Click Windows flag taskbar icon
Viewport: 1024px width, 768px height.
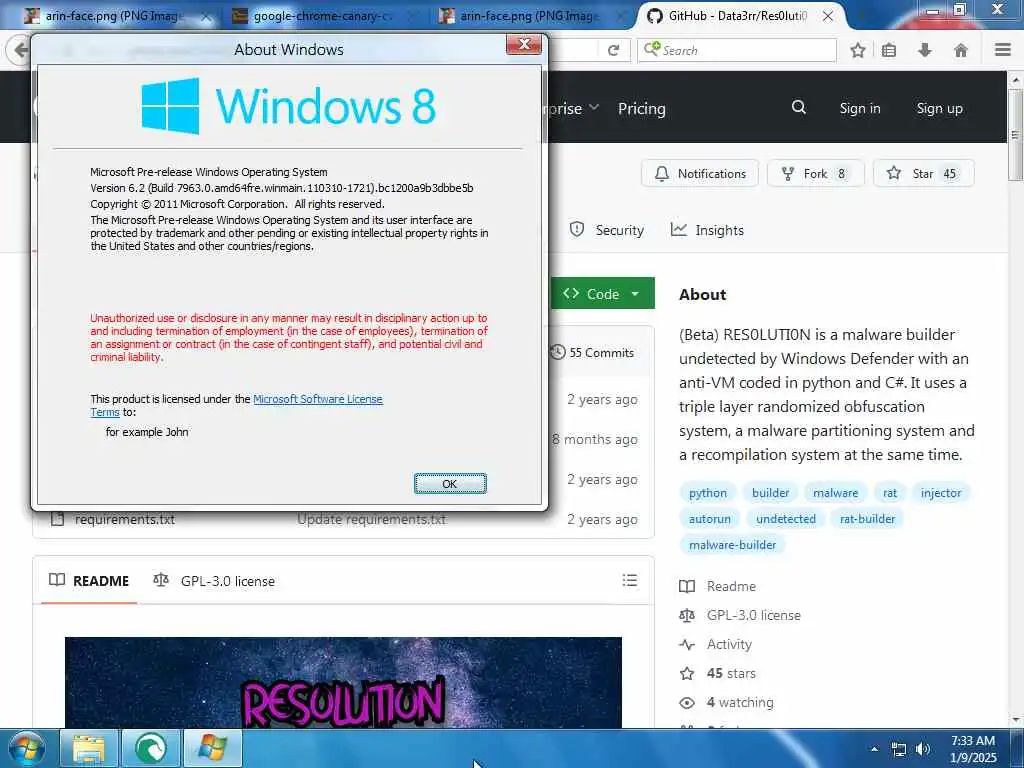(x=213, y=749)
